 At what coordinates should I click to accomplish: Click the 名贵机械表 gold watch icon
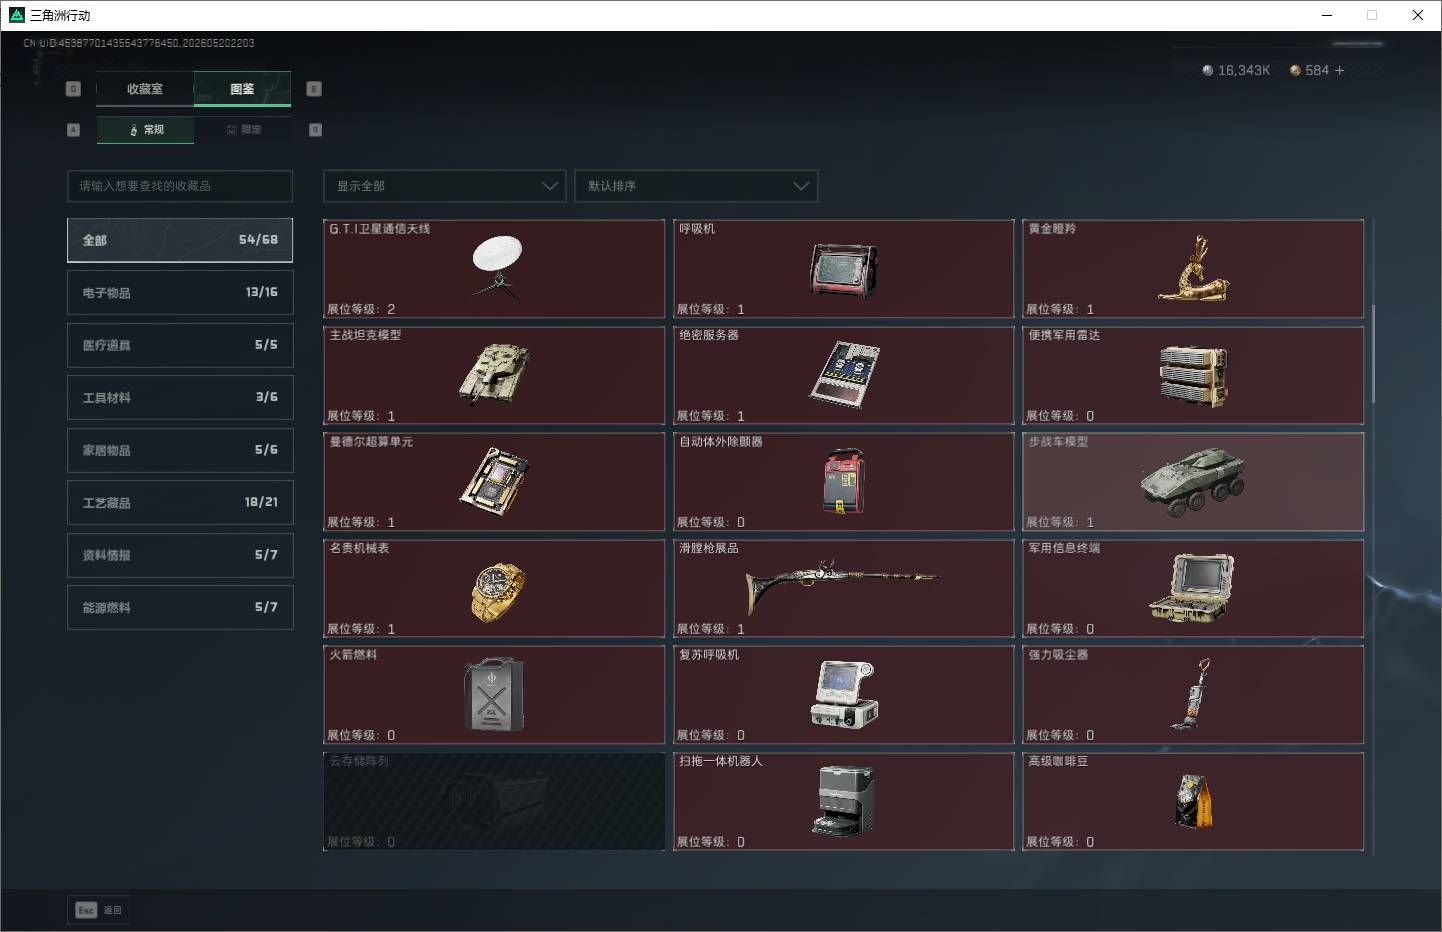497,591
